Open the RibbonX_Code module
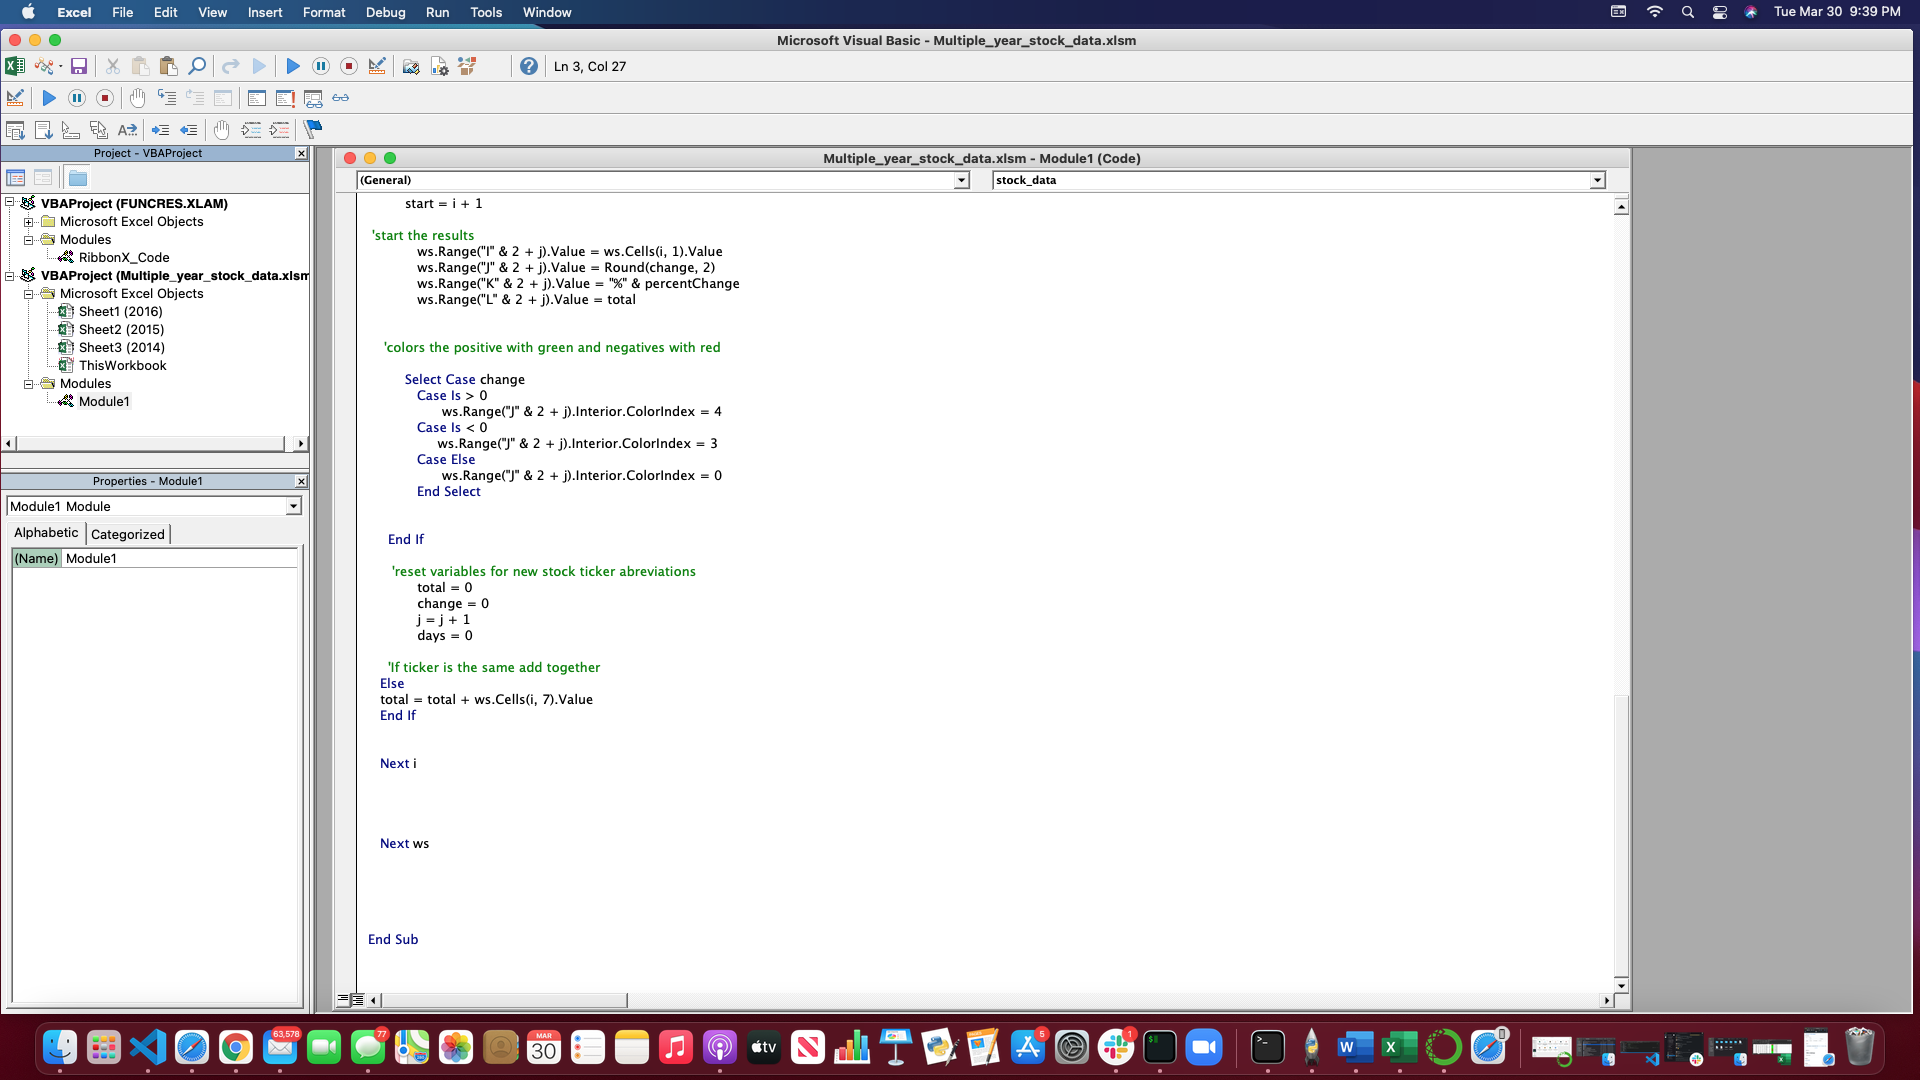1920x1080 pixels. [124, 257]
